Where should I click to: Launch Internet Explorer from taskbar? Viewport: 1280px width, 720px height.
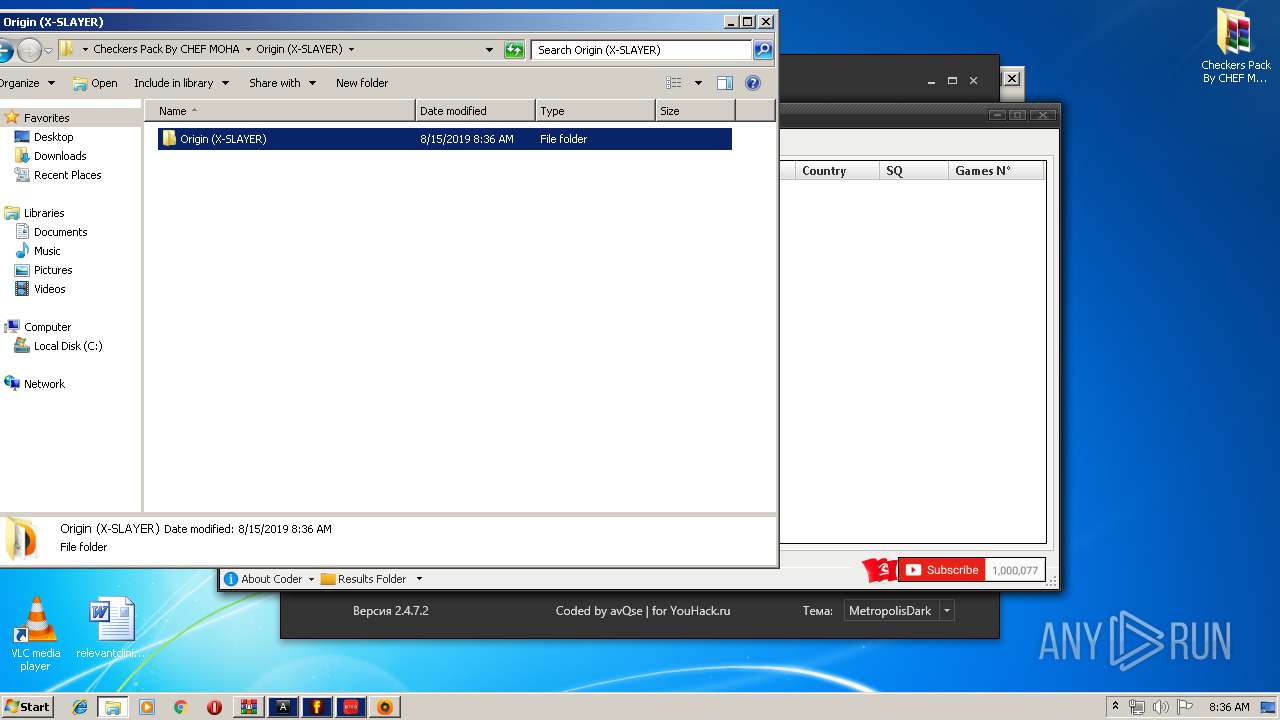pos(80,707)
